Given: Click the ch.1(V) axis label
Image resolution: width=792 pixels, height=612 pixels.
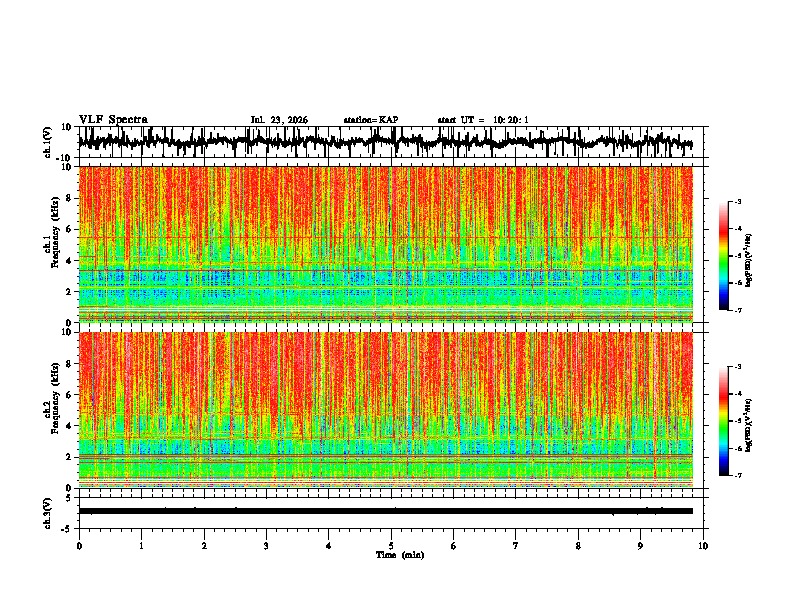Looking at the screenshot, I should [x=48, y=142].
